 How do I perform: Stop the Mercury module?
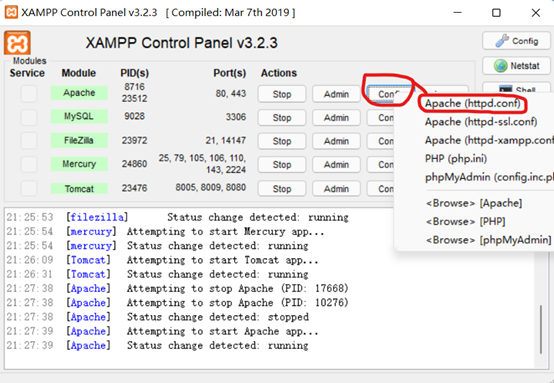click(282, 165)
